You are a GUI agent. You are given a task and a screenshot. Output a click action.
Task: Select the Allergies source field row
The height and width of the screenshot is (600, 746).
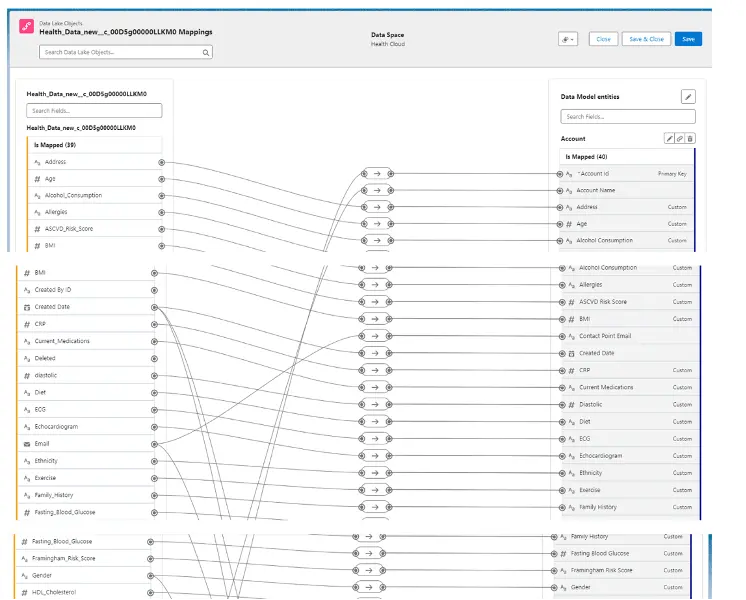[x=95, y=212]
